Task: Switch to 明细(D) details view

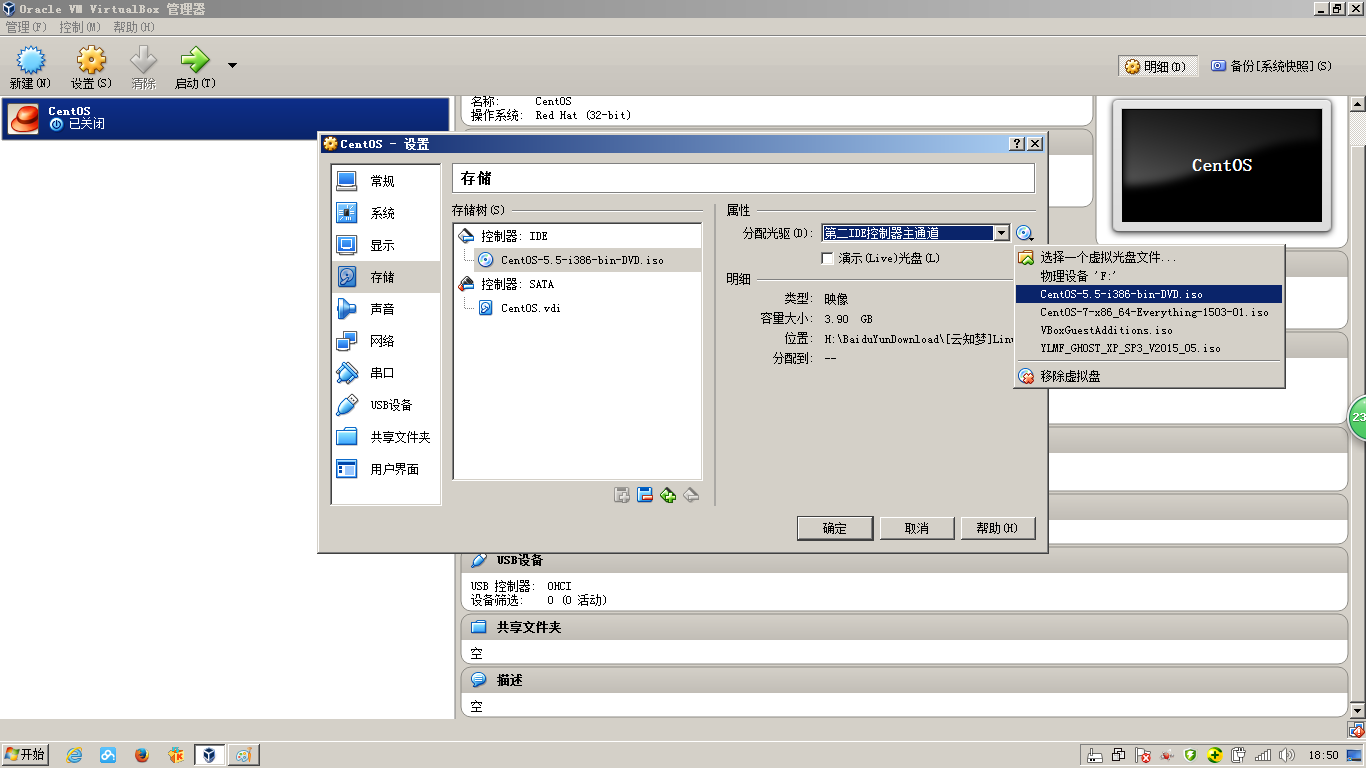Action: (1158, 66)
